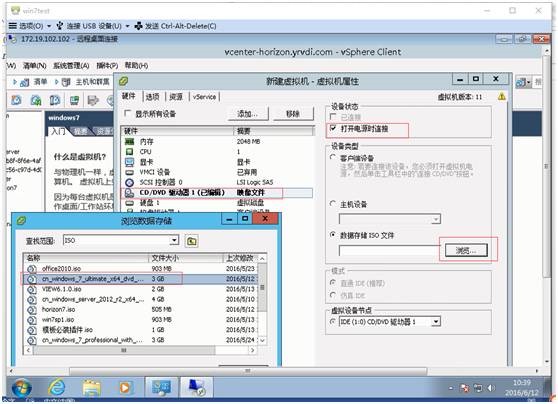Click the remove (移除) button
The height and width of the screenshot is (404, 558).
click(293, 114)
